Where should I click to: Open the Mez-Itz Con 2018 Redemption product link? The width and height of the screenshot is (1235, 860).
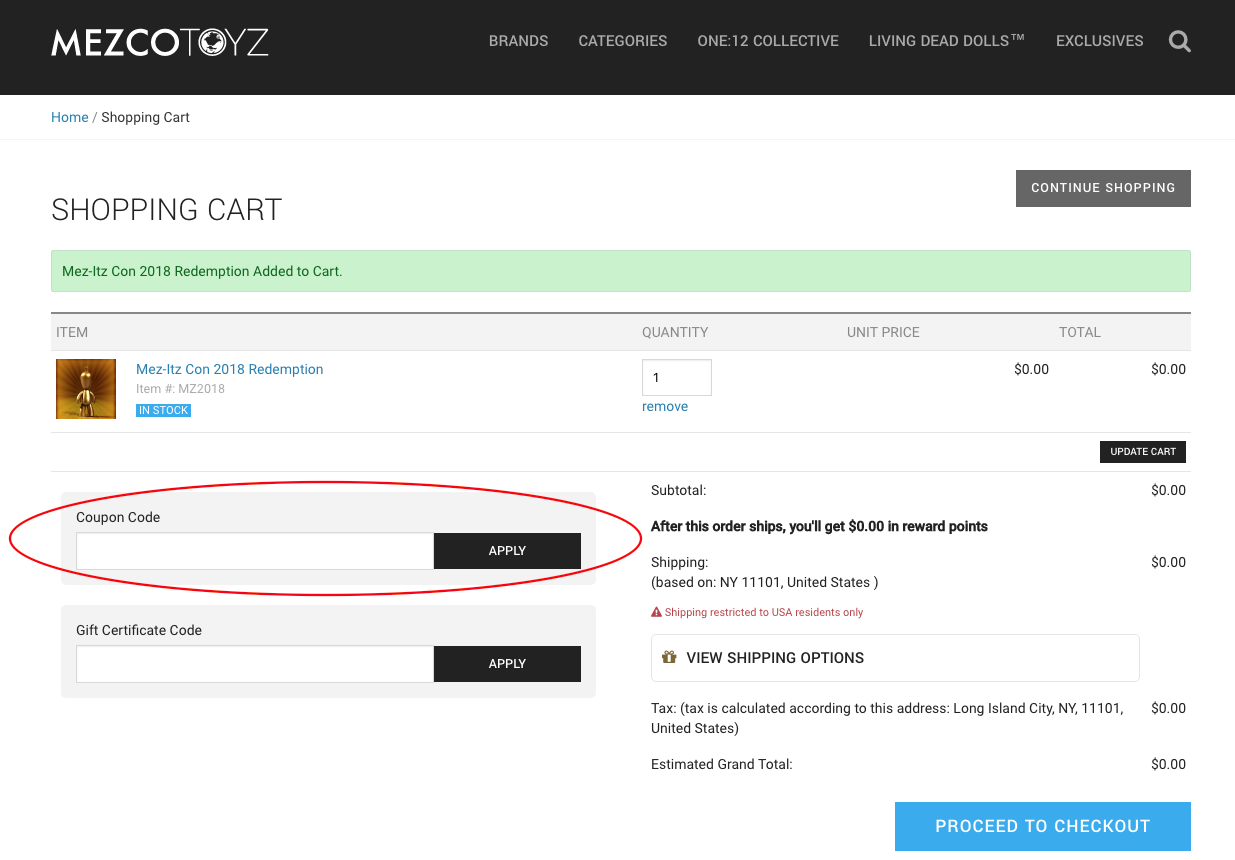click(x=230, y=369)
